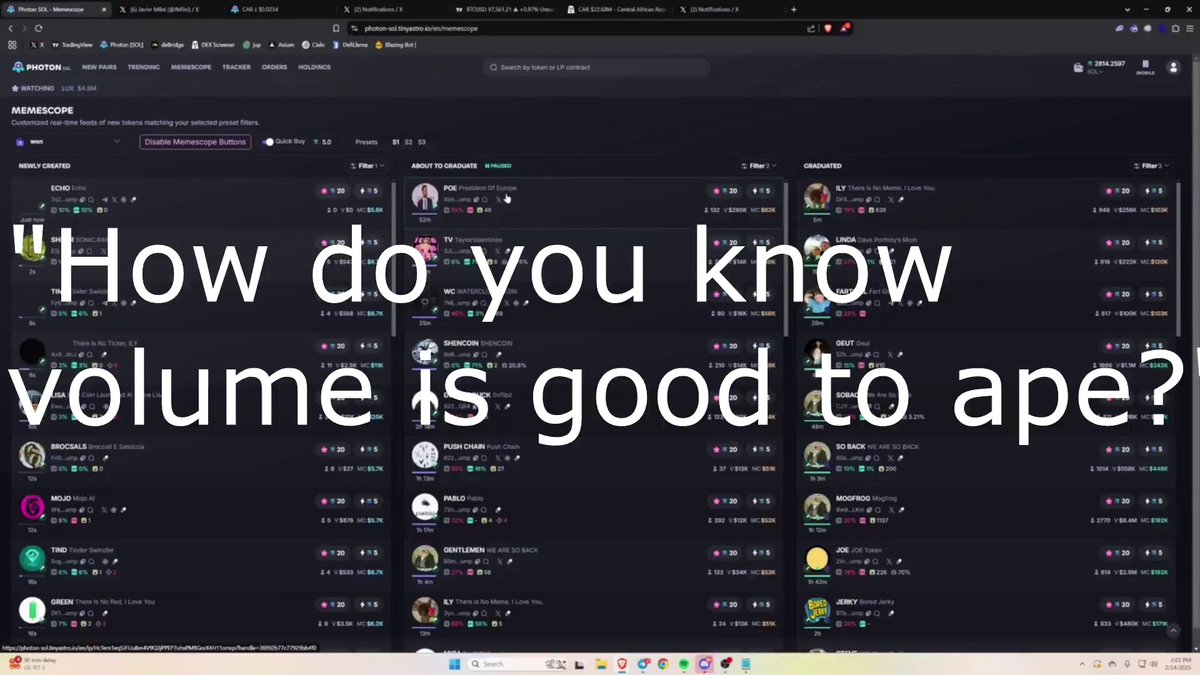
Task: Expand the 'won' wallet dropdown
Action: 68,142
